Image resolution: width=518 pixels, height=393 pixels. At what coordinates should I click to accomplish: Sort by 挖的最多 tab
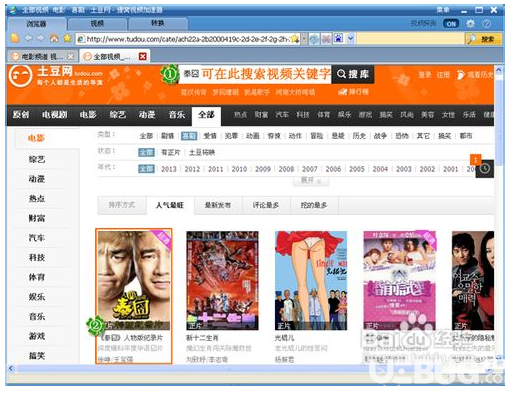(314, 205)
